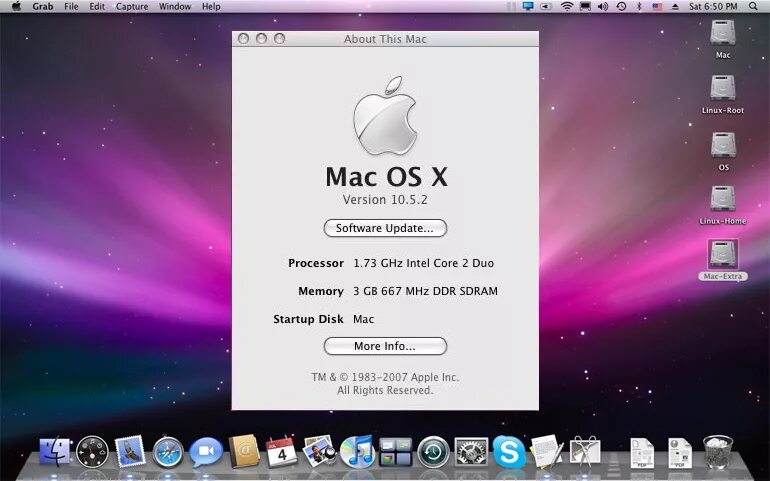770x481 pixels.
Task: Click the Wi-Fi status icon
Action: [567, 6]
